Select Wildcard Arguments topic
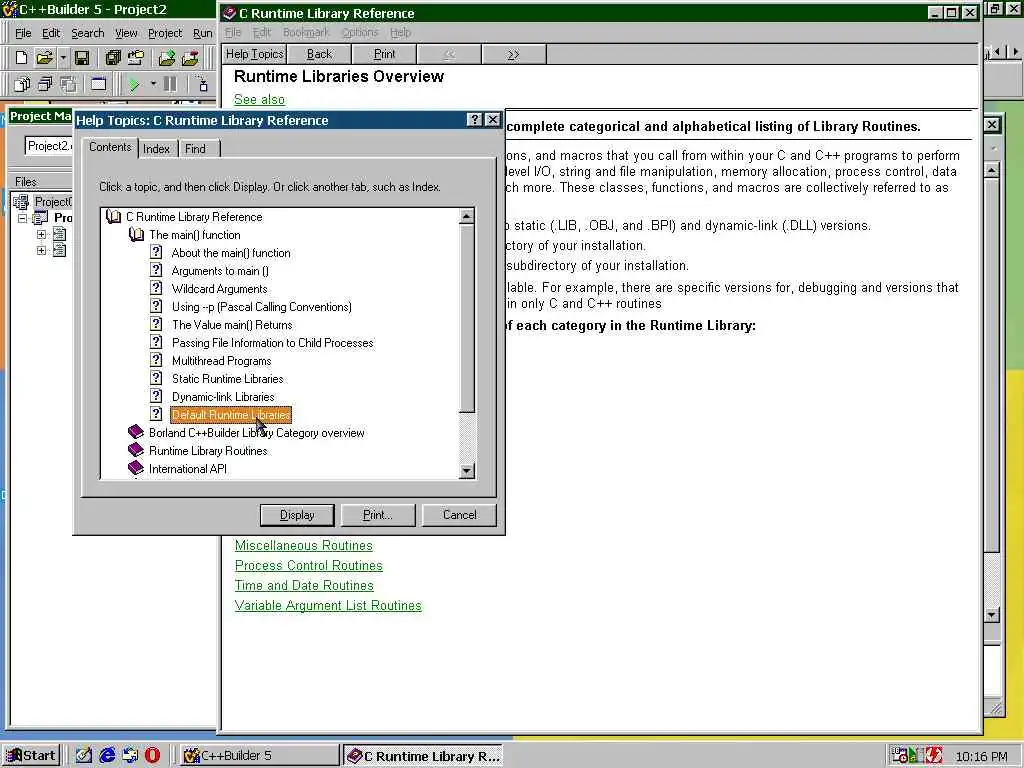This screenshot has width=1024, height=768. (x=219, y=289)
